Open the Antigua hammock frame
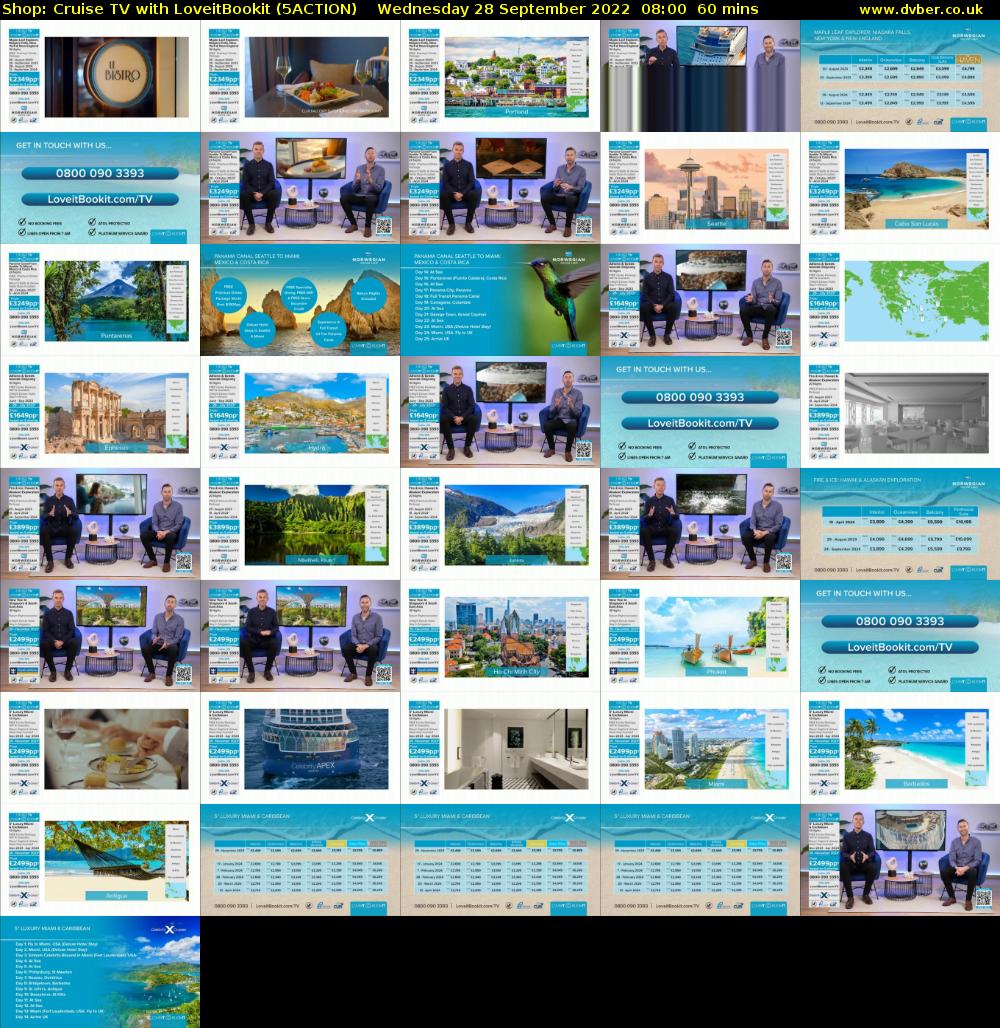The image size is (1000, 1028). coord(100,860)
